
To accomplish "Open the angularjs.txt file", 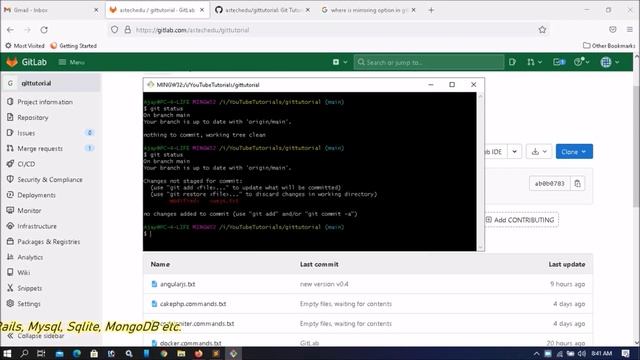I will (x=177, y=284).
